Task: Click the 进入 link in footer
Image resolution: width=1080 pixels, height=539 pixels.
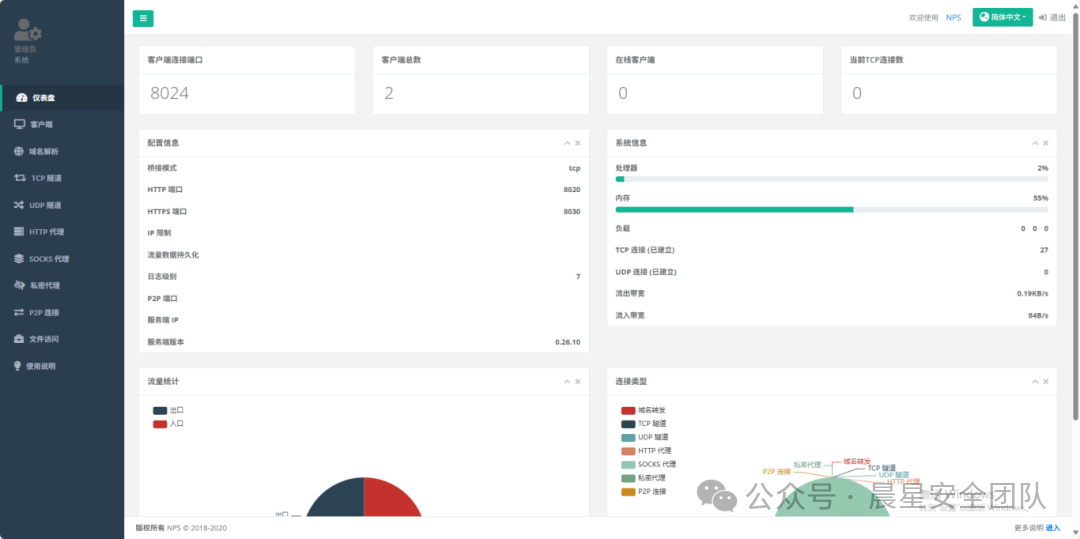Action: [x=1052, y=527]
